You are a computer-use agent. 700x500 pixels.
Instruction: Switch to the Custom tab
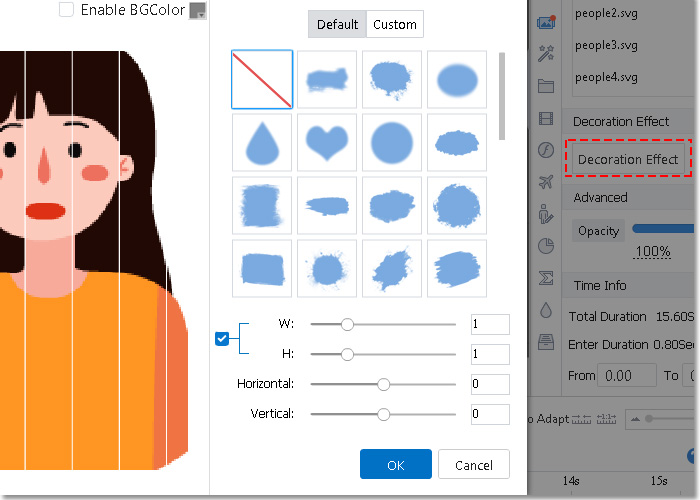[x=395, y=25]
